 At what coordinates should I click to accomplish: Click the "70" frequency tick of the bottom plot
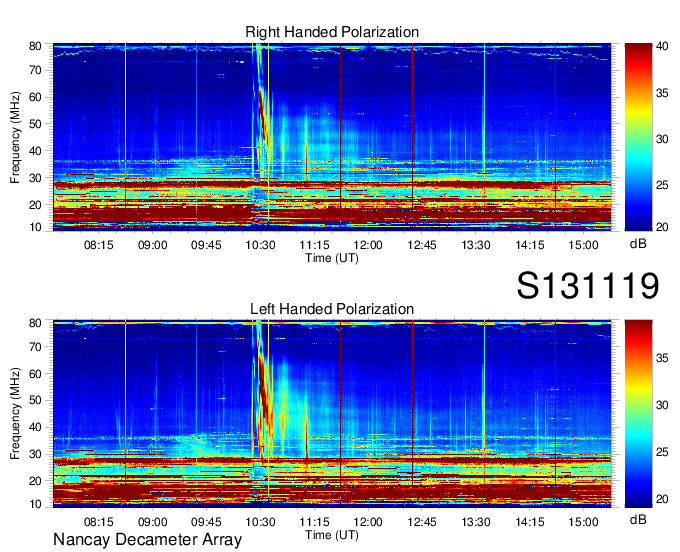[35, 347]
